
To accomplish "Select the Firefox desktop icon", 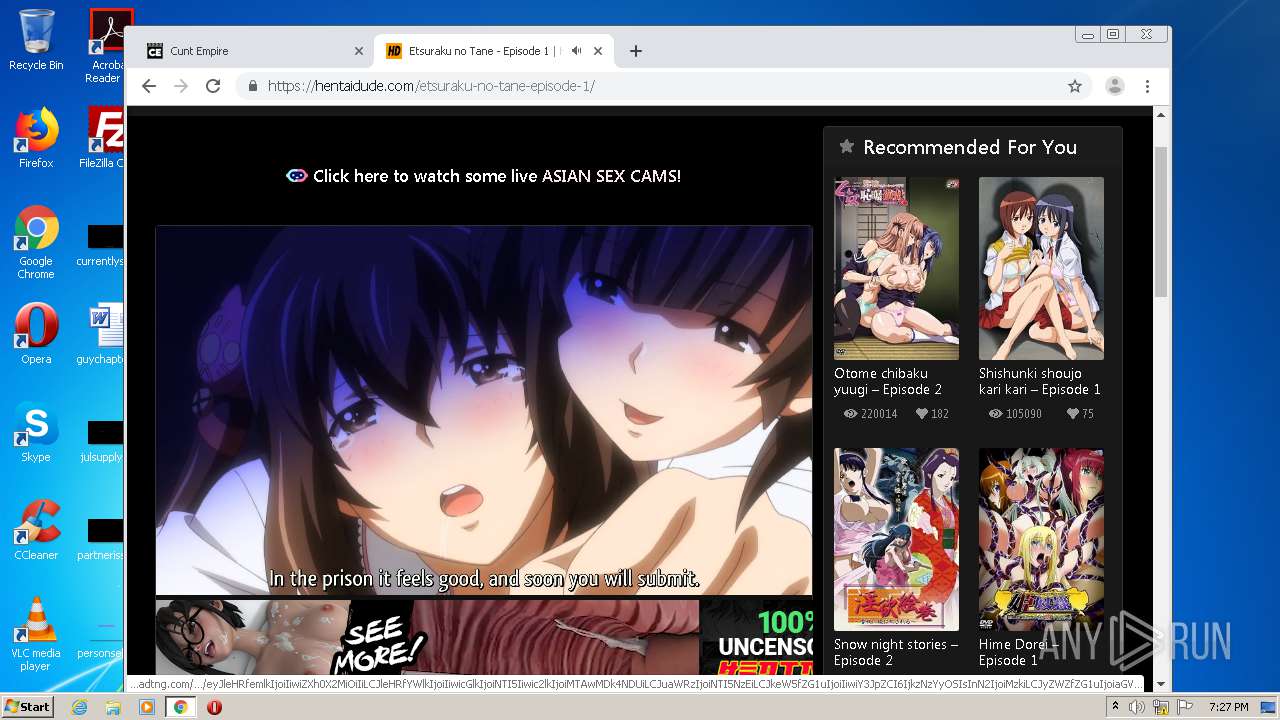I will point(36,139).
